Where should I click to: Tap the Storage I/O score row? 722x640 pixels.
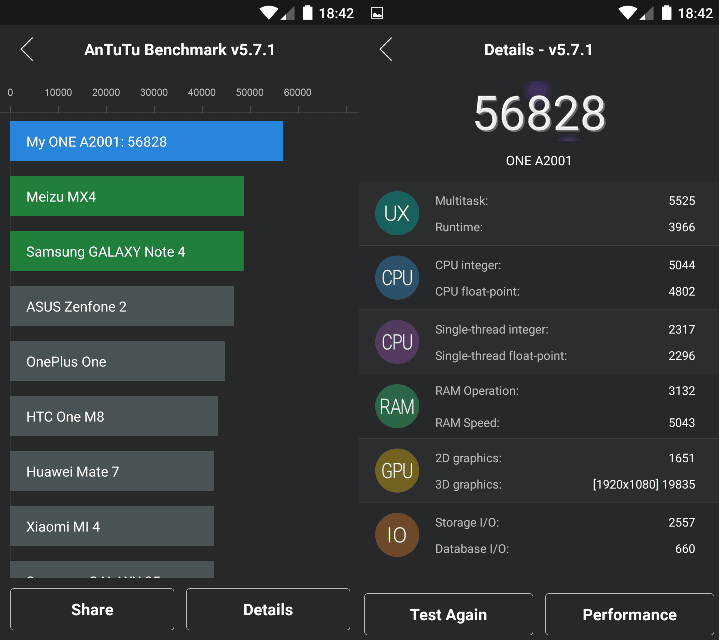(565, 523)
